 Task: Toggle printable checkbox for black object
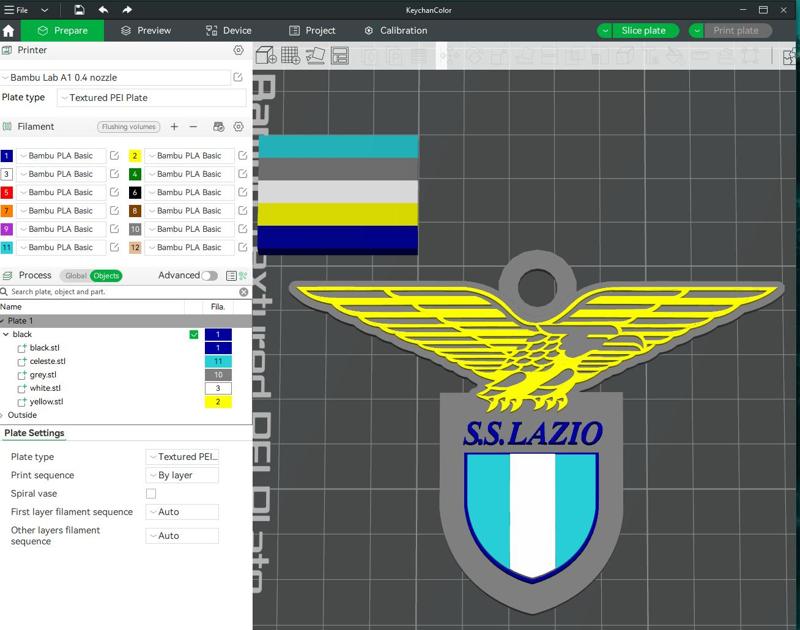[x=194, y=335]
